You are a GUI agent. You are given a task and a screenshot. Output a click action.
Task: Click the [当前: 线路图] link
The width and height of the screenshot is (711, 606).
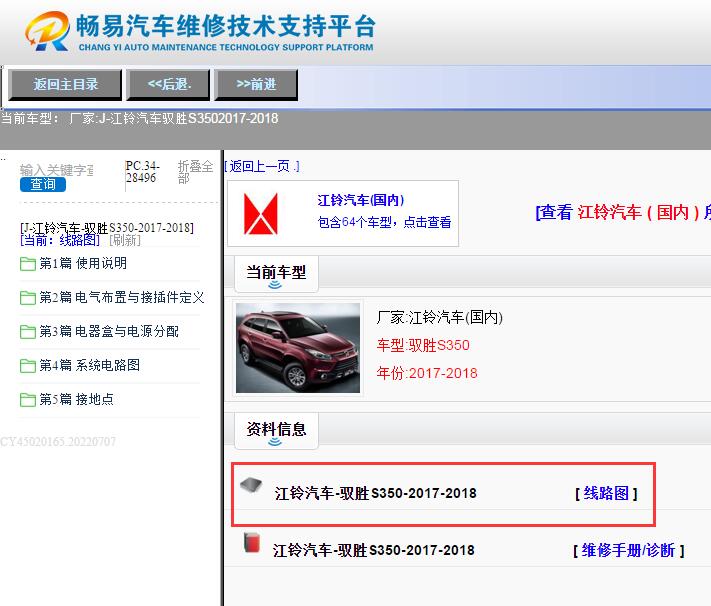pos(60,240)
